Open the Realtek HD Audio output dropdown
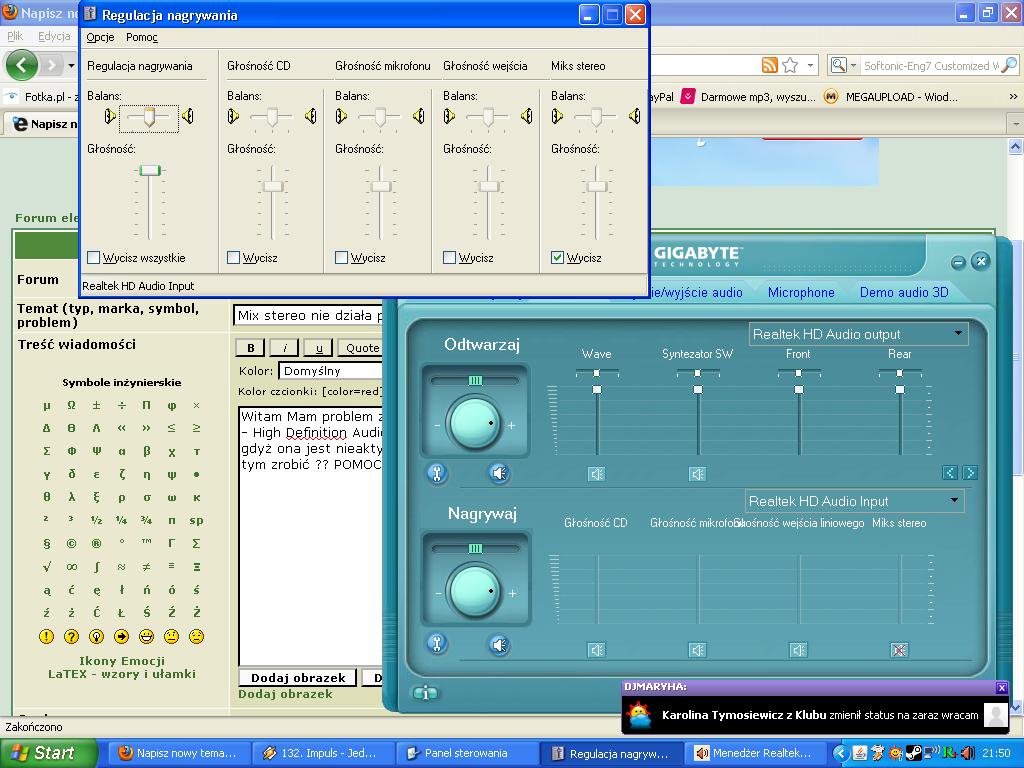This screenshot has width=1024, height=768. point(958,334)
